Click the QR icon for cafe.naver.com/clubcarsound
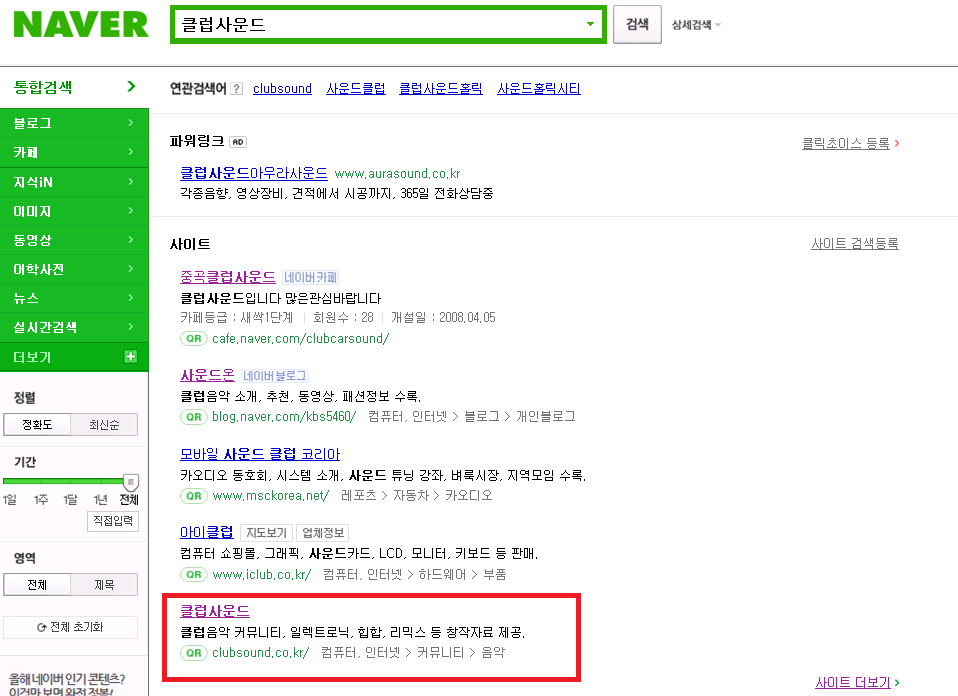The image size is (958, 696). click(x=194, y=338)
